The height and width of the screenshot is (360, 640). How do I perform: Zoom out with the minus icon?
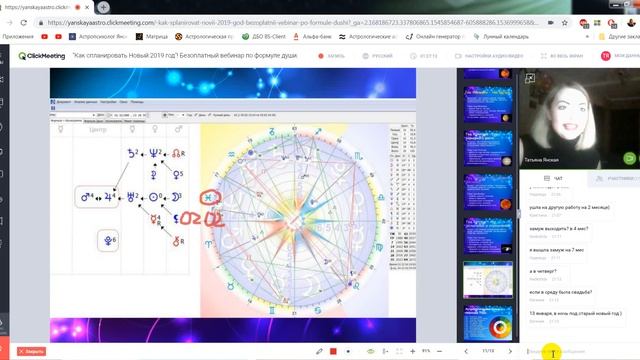440,351
